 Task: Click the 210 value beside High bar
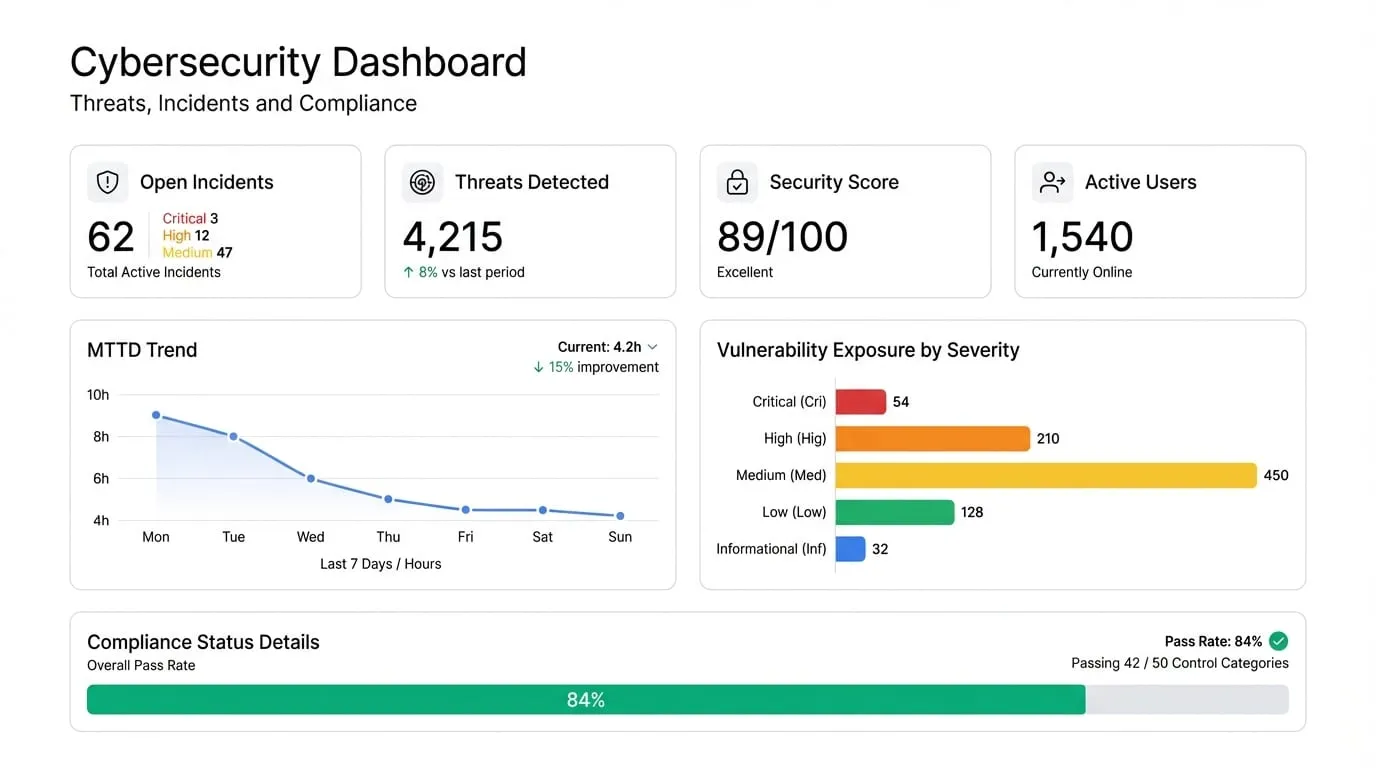point(1048,438)
